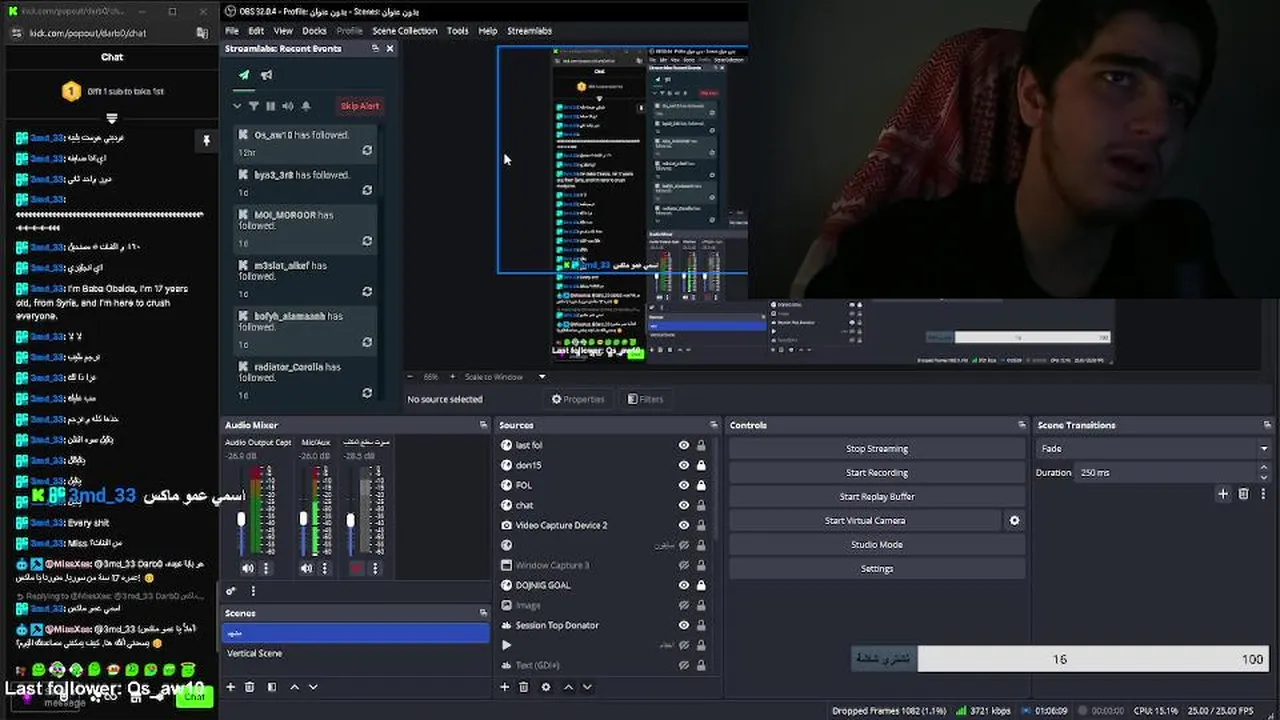Viewport: 1280px width, 720px height.
Task: Open the File menu in OBS
Action: [232, 31]
